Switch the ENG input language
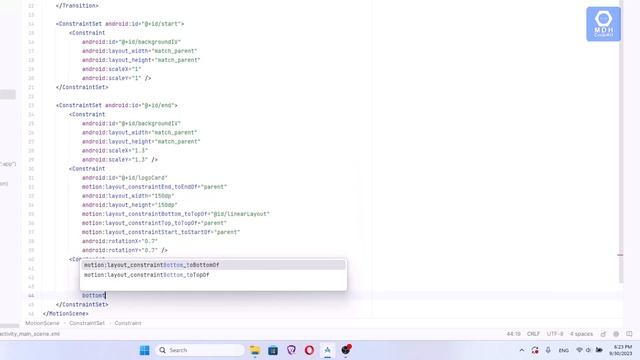 (x=564, y=351)
